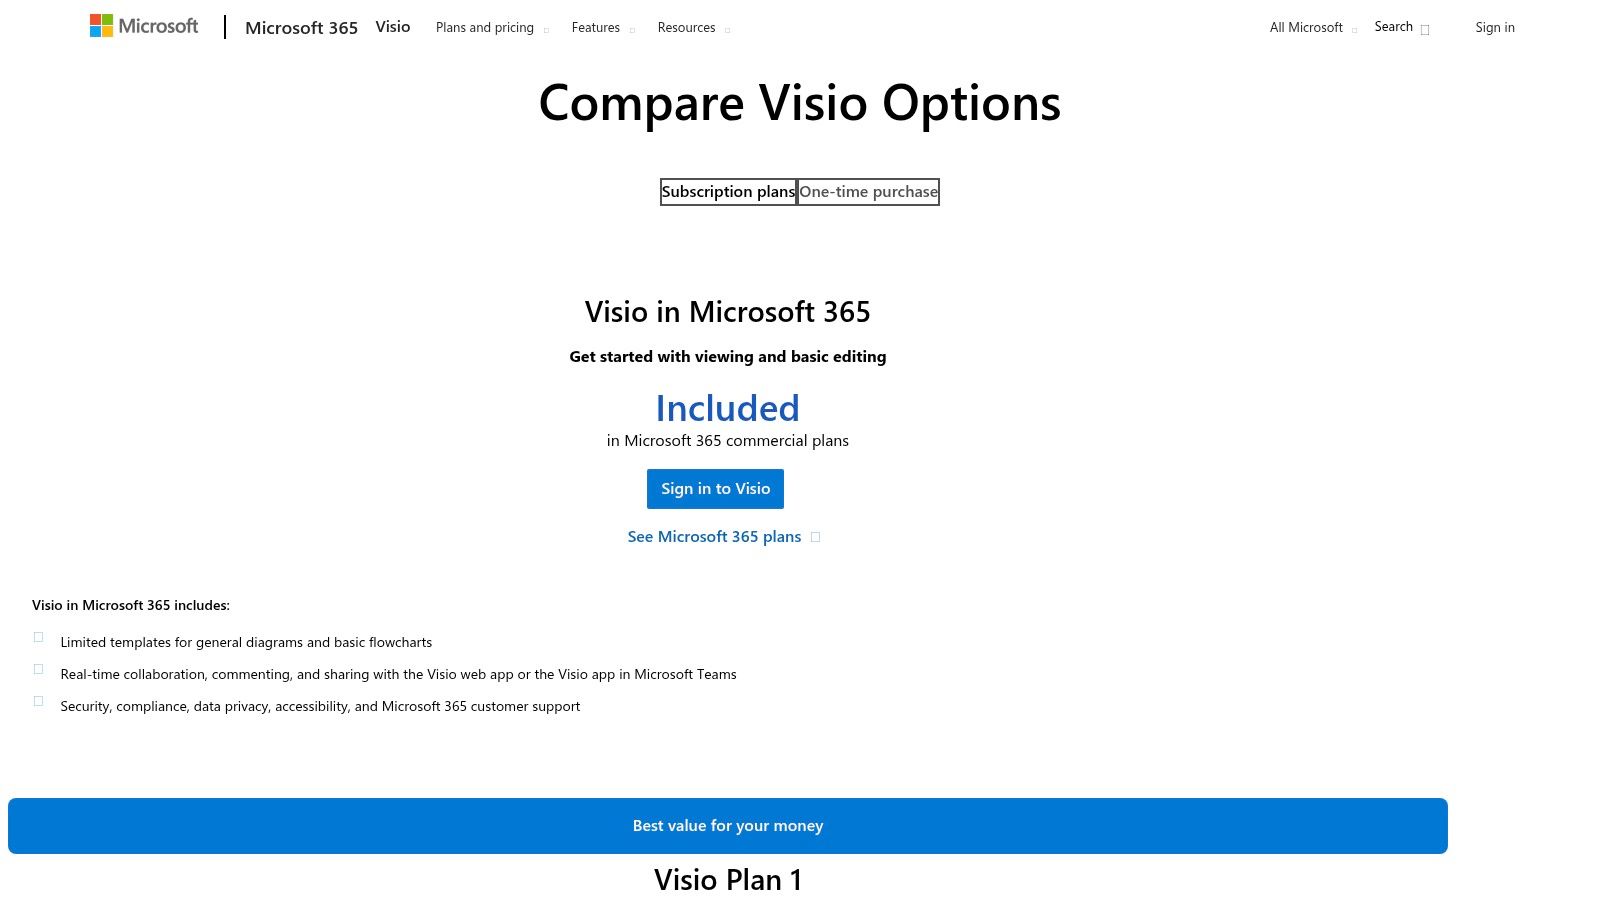Expand the Plans and pricing dropdown
1600x900 pixels.
[x=484, y=27]
